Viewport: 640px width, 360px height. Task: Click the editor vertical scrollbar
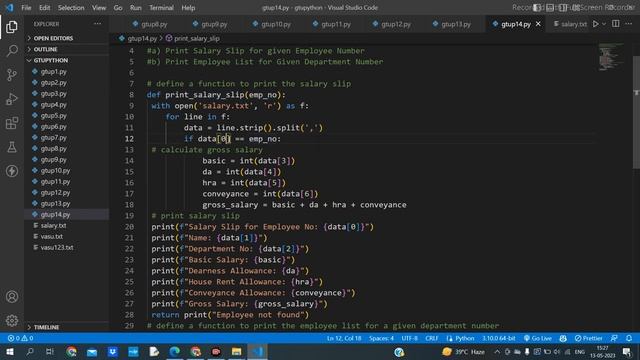pyautogui.click(x=636, y=112)
